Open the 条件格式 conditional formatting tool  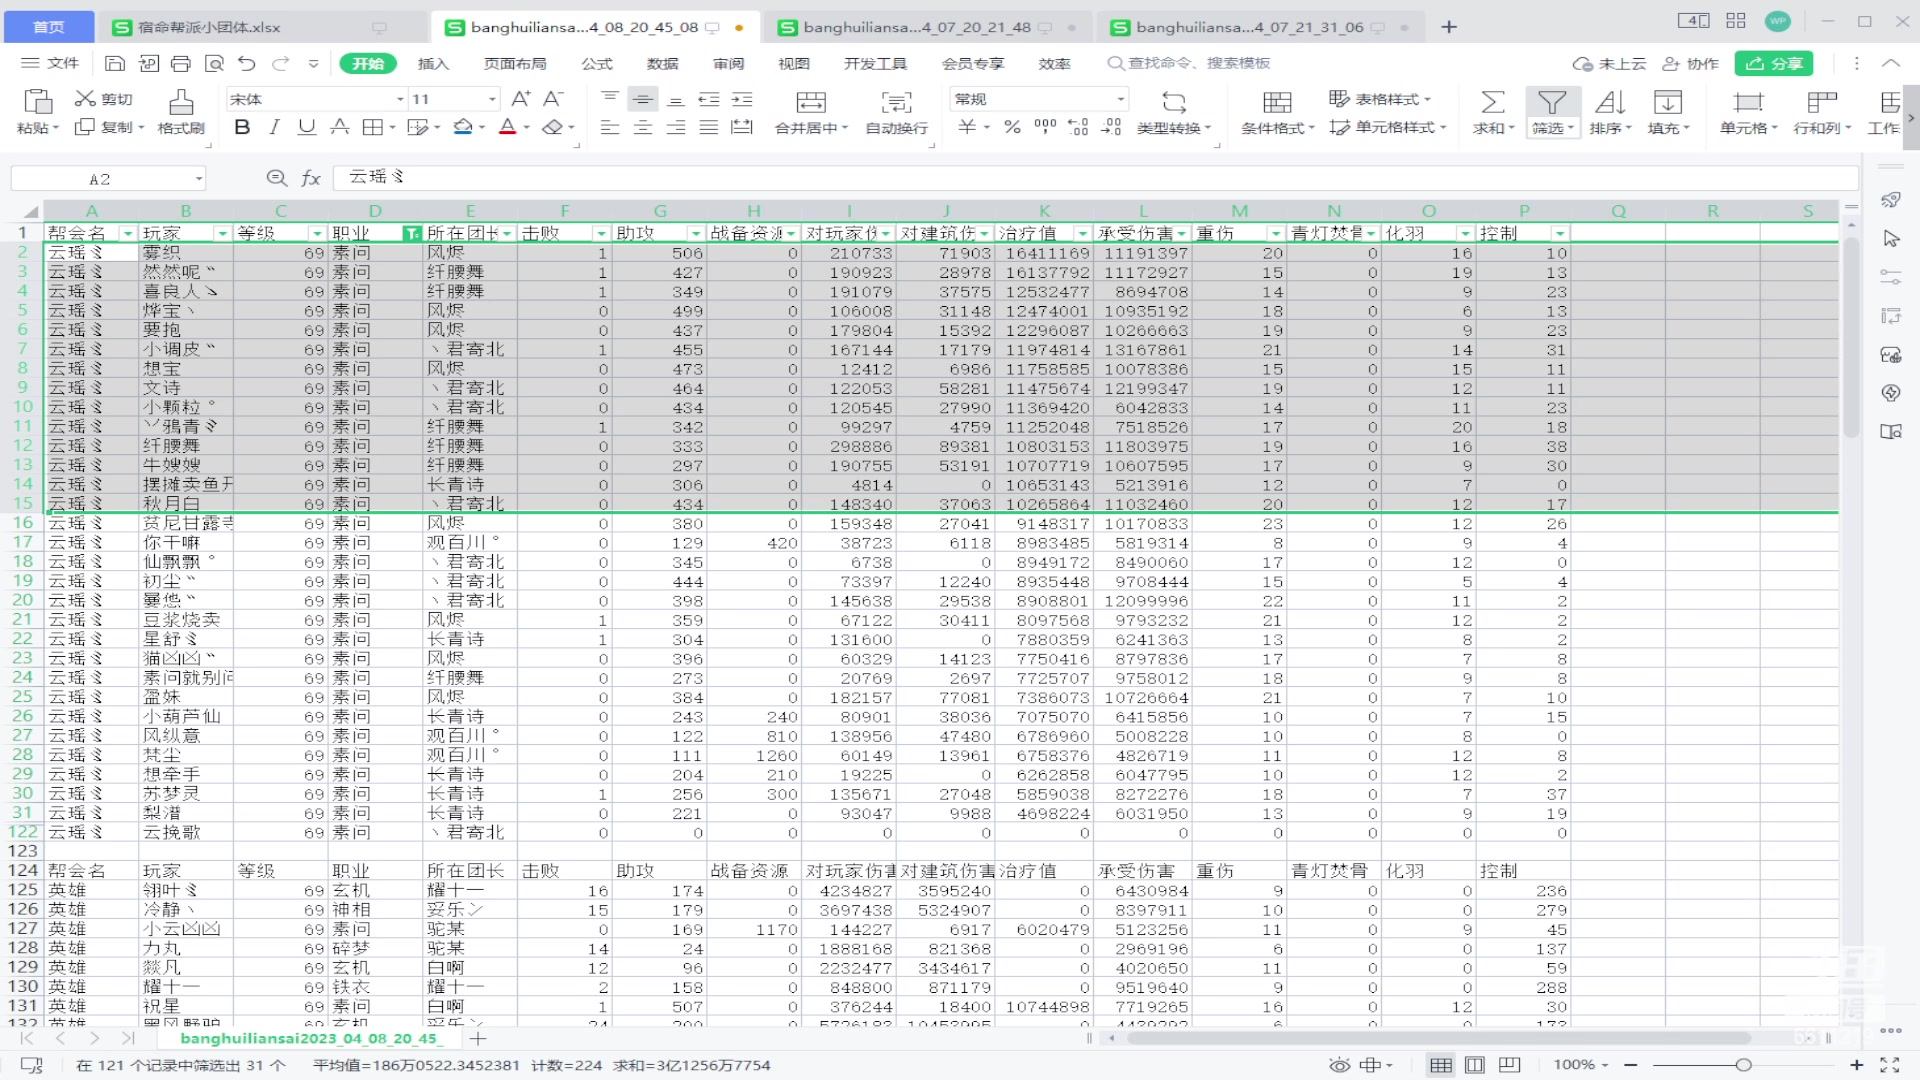1276,113
